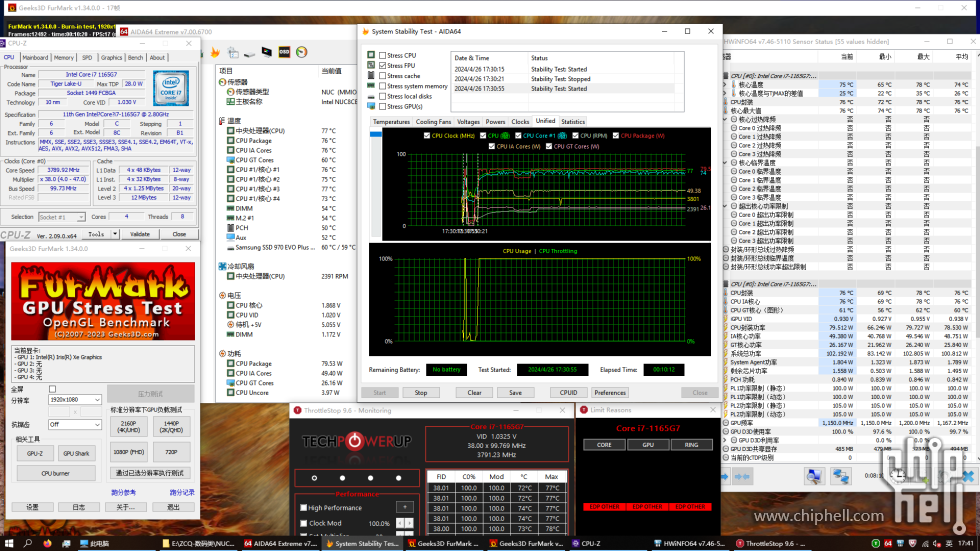The height and width of the screenshot is (551, 980).
Task: Click the 冷却风扇 fan section icon in AIDA64
Action: [x=222, y=266]
